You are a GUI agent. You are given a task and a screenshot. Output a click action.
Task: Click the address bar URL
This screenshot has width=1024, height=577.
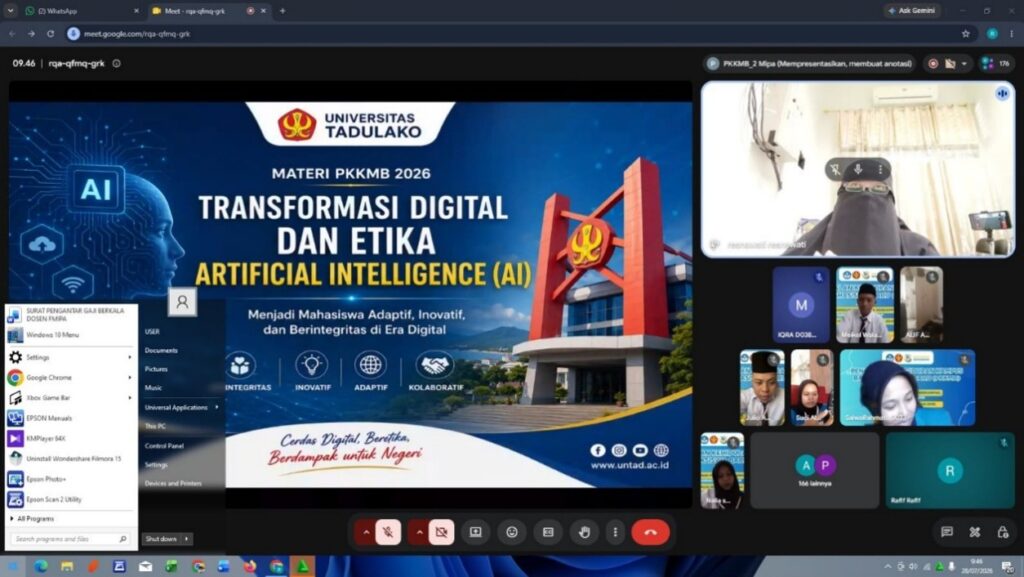(137, 33)
